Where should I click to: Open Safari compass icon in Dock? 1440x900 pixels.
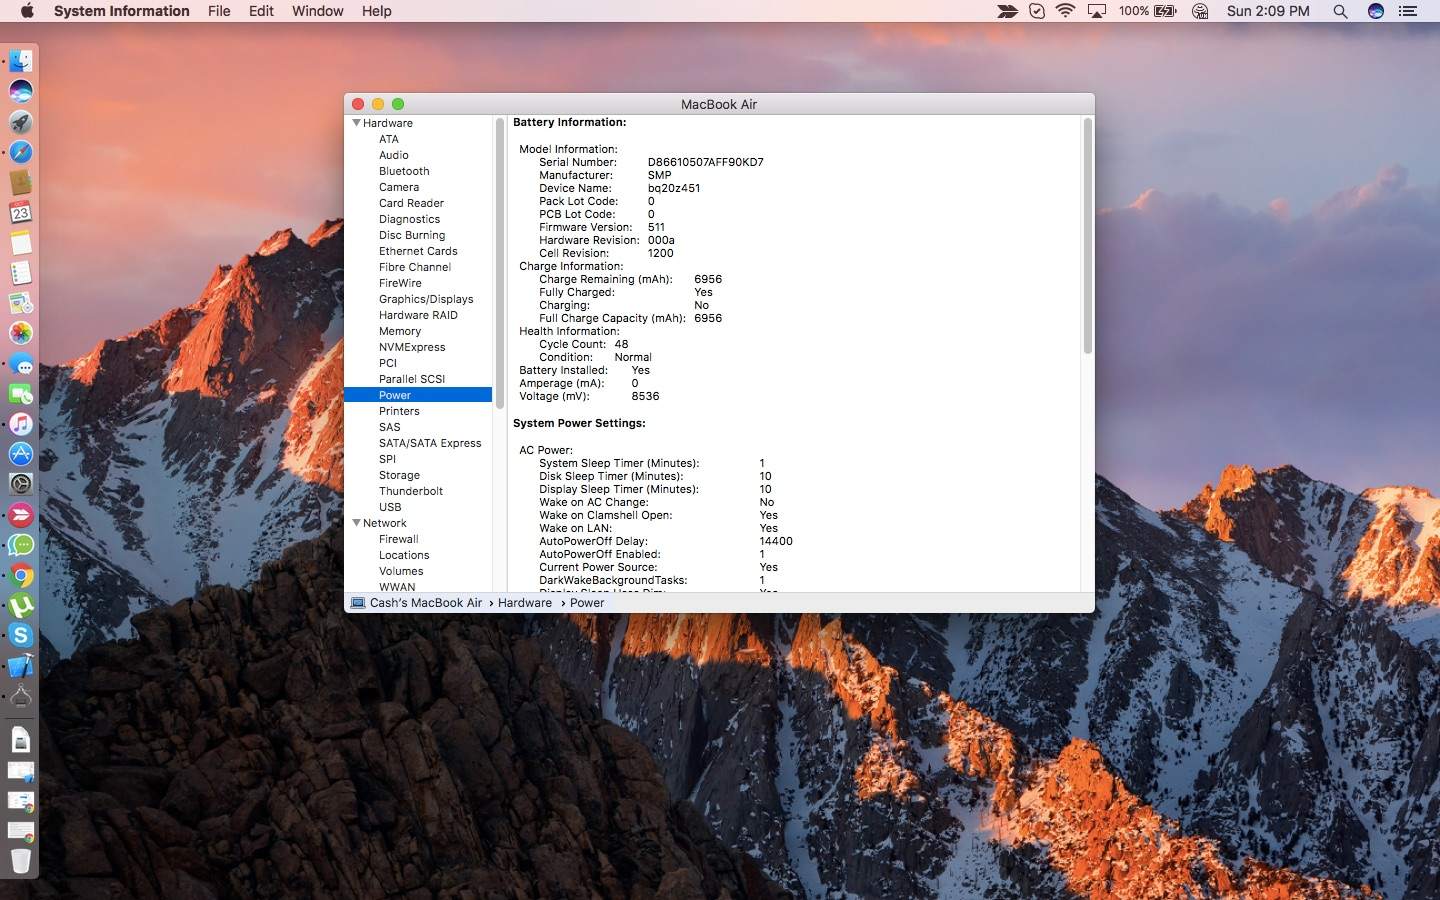(x=21, y=152)
